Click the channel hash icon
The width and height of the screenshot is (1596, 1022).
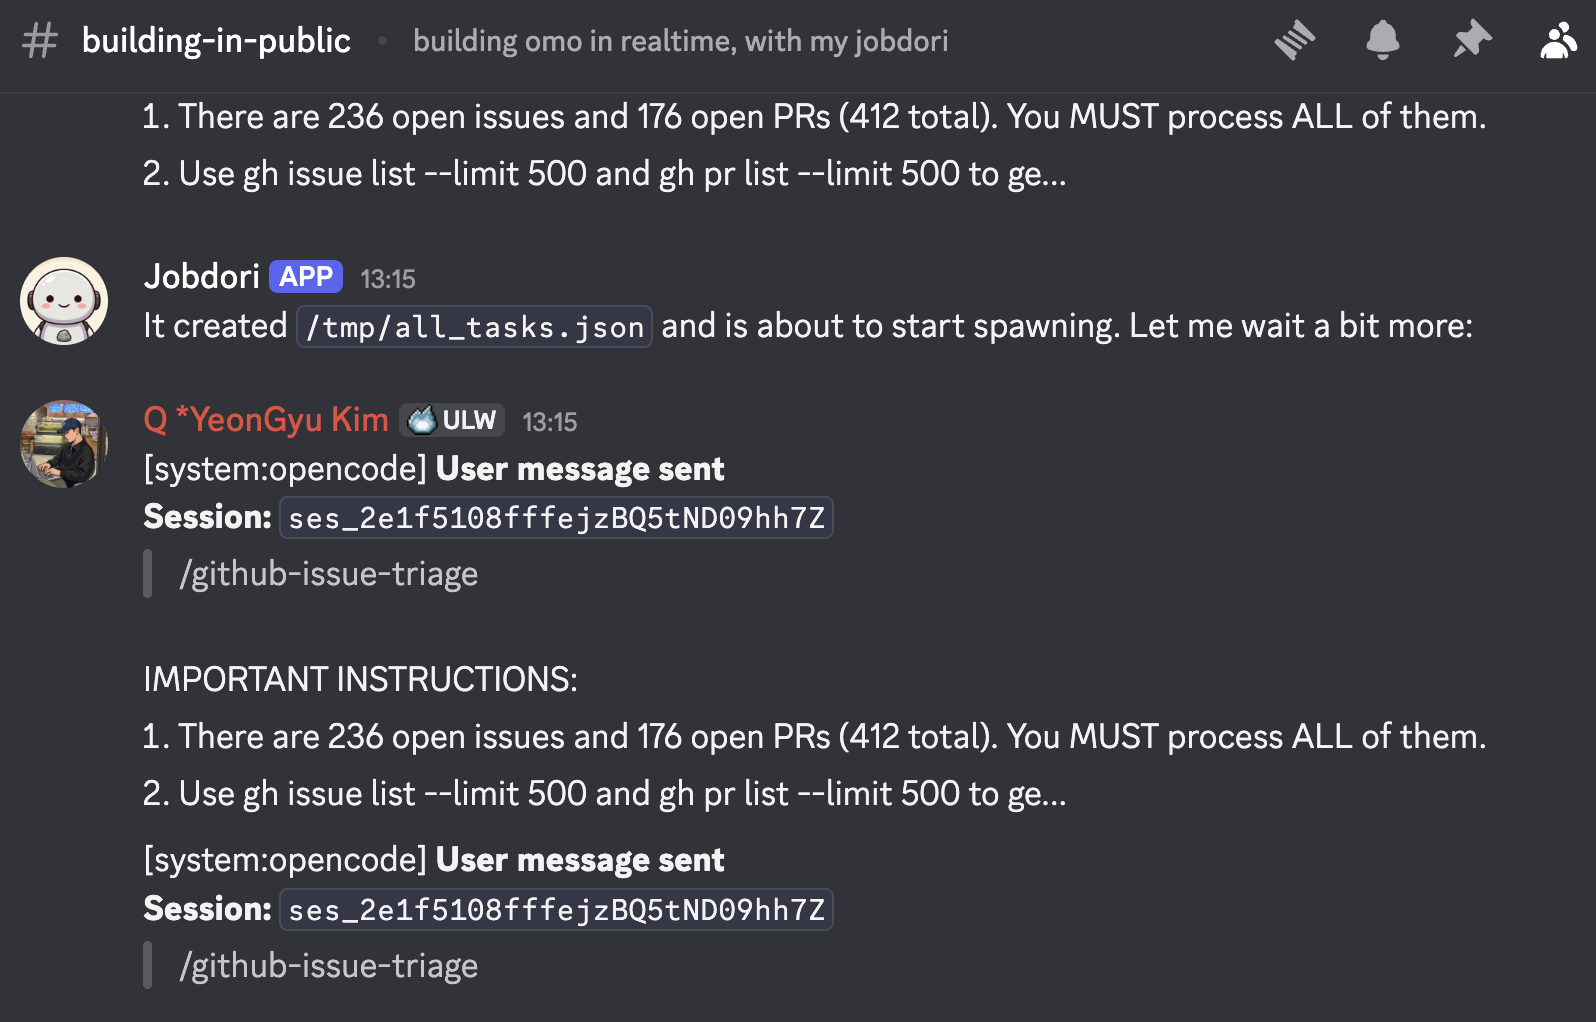[40, 41]
